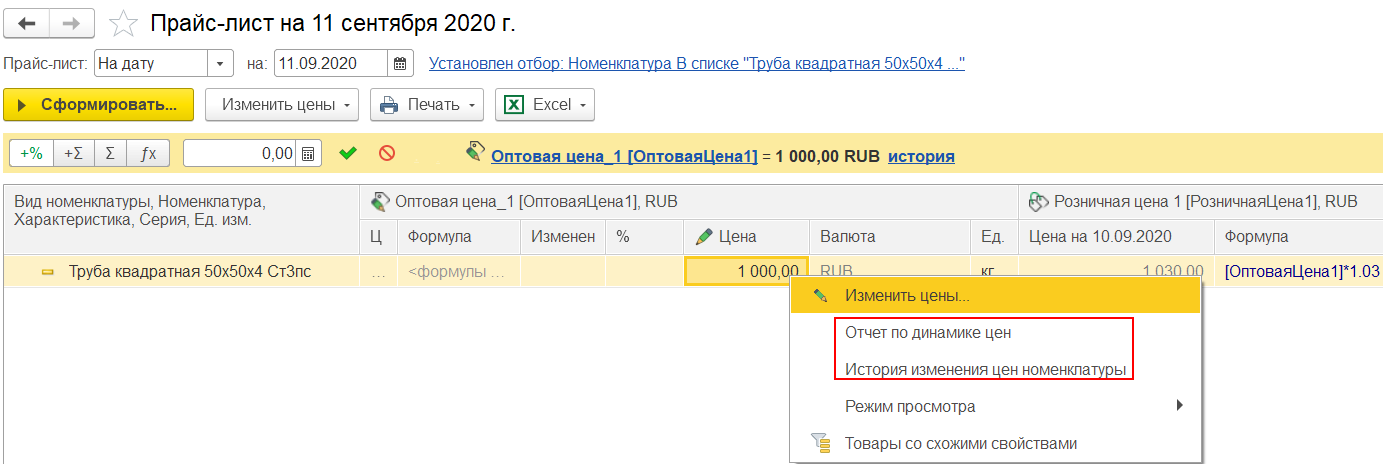The image size is (1383, 464).
Task: Click the Цена на 10.09.2020 column header
Action: (x=1115, y=237)
